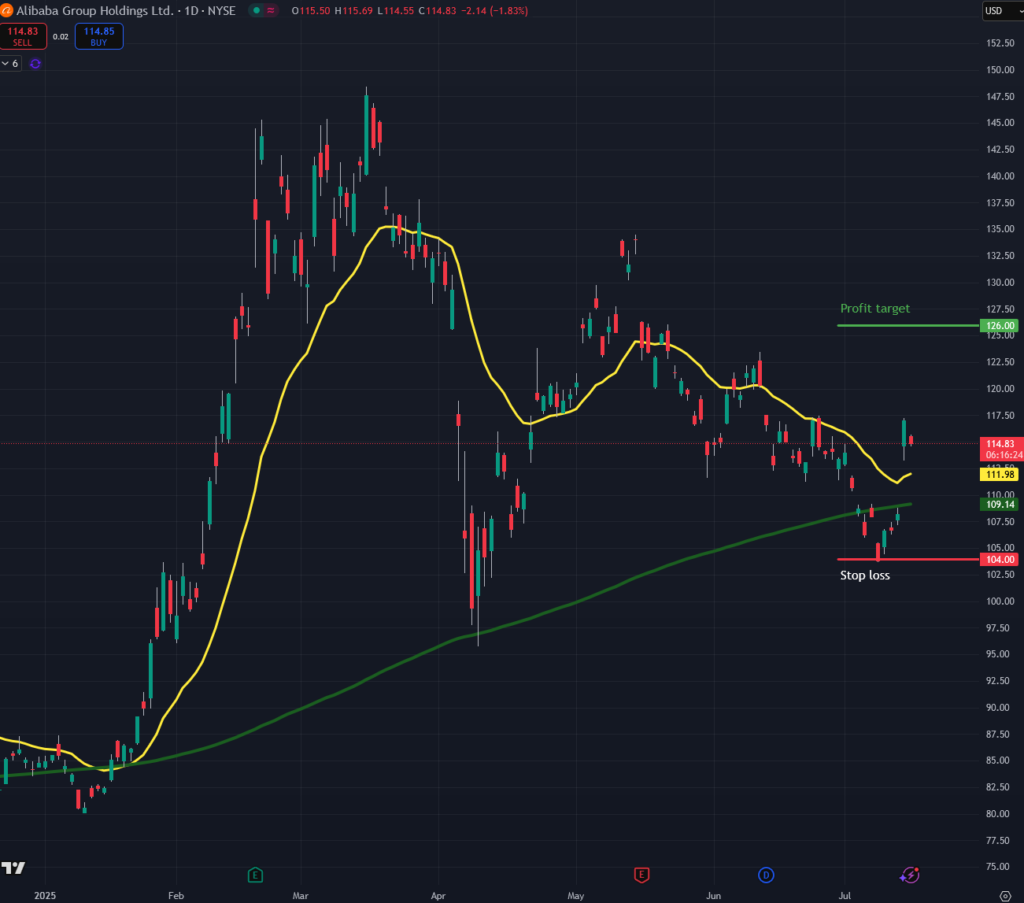
Task: Click the May label on time axis
Action: 576,895
